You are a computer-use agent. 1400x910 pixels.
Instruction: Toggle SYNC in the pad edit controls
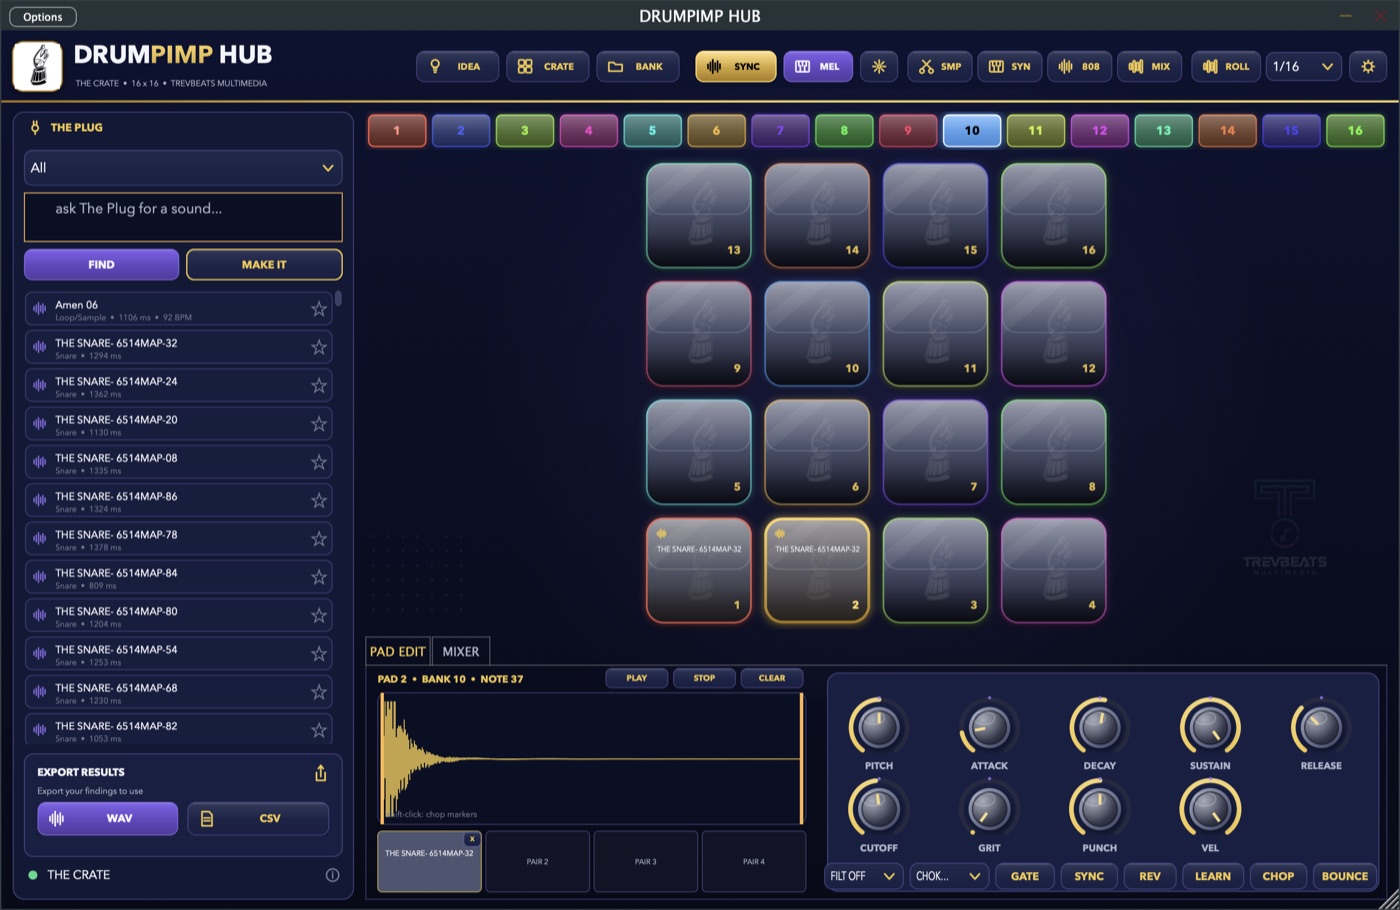tap(1089, 876)
